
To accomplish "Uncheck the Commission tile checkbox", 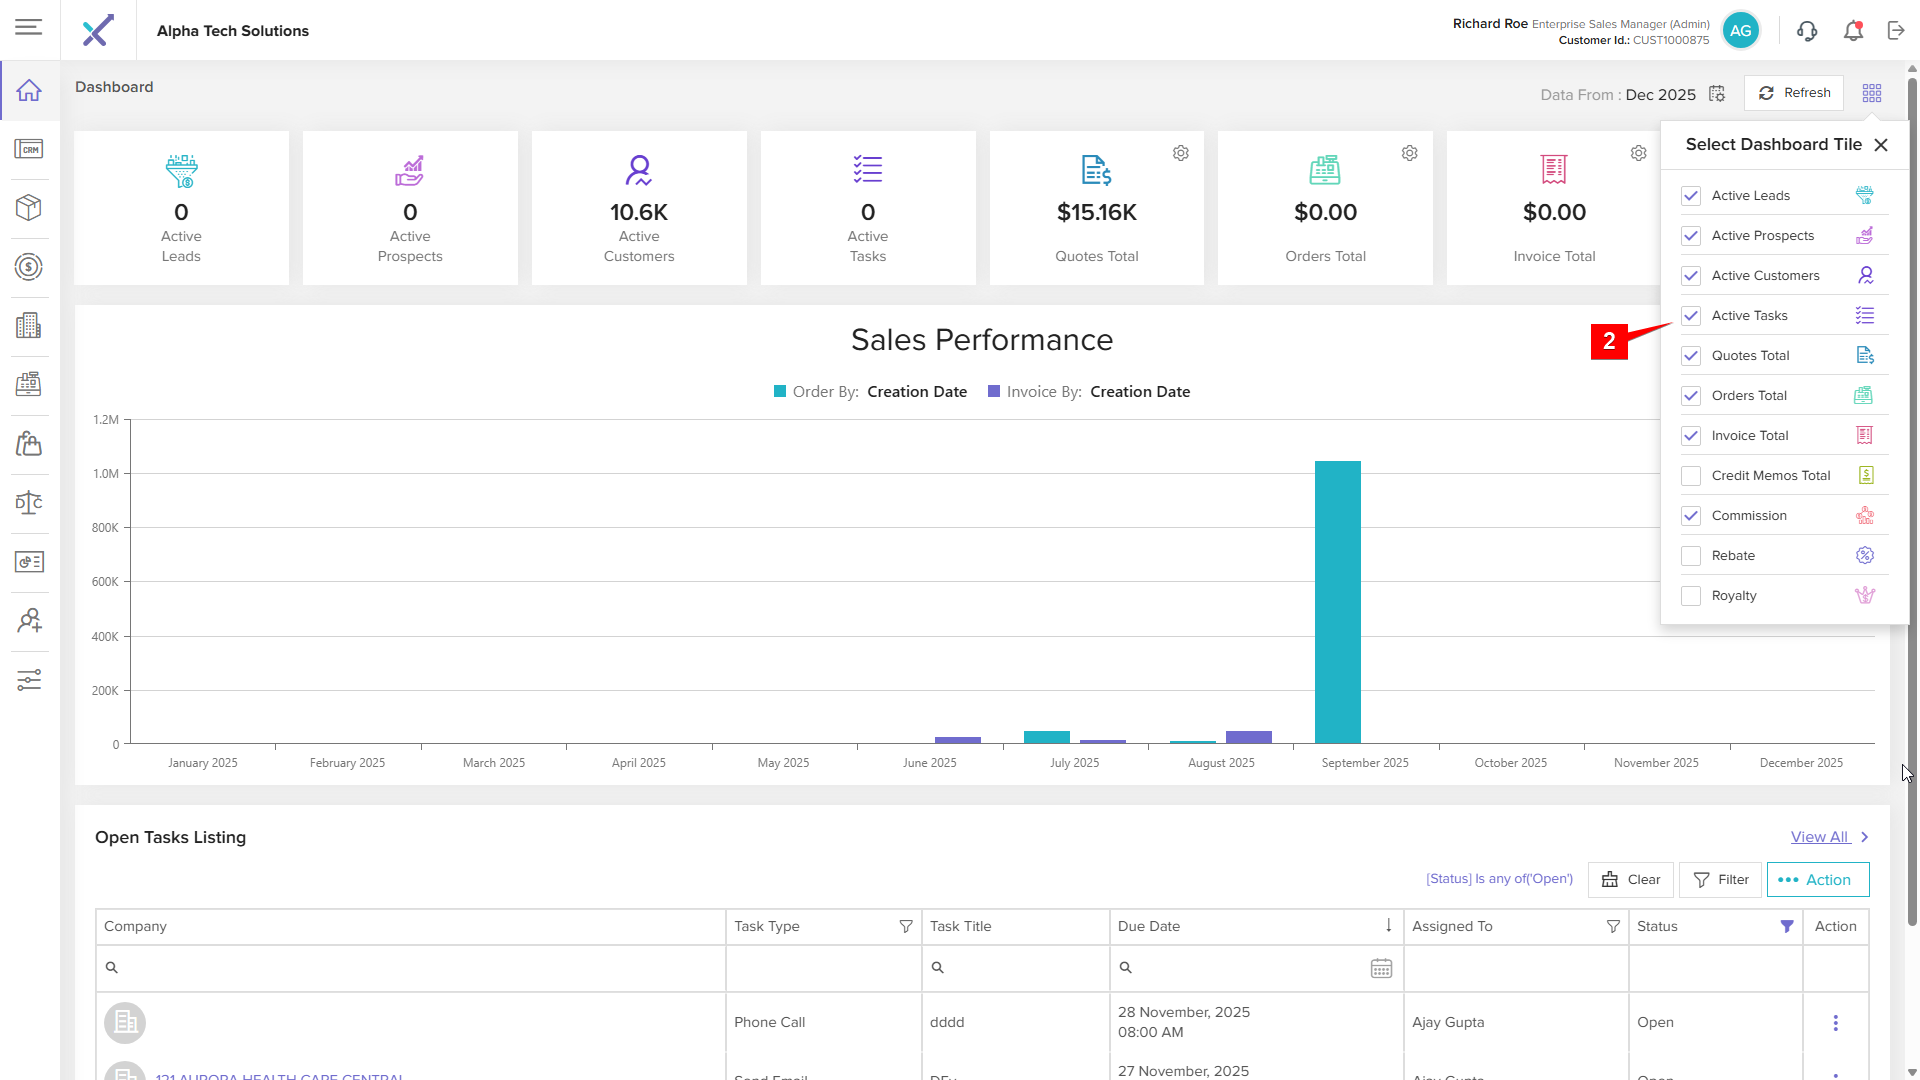I will 1691,516.
